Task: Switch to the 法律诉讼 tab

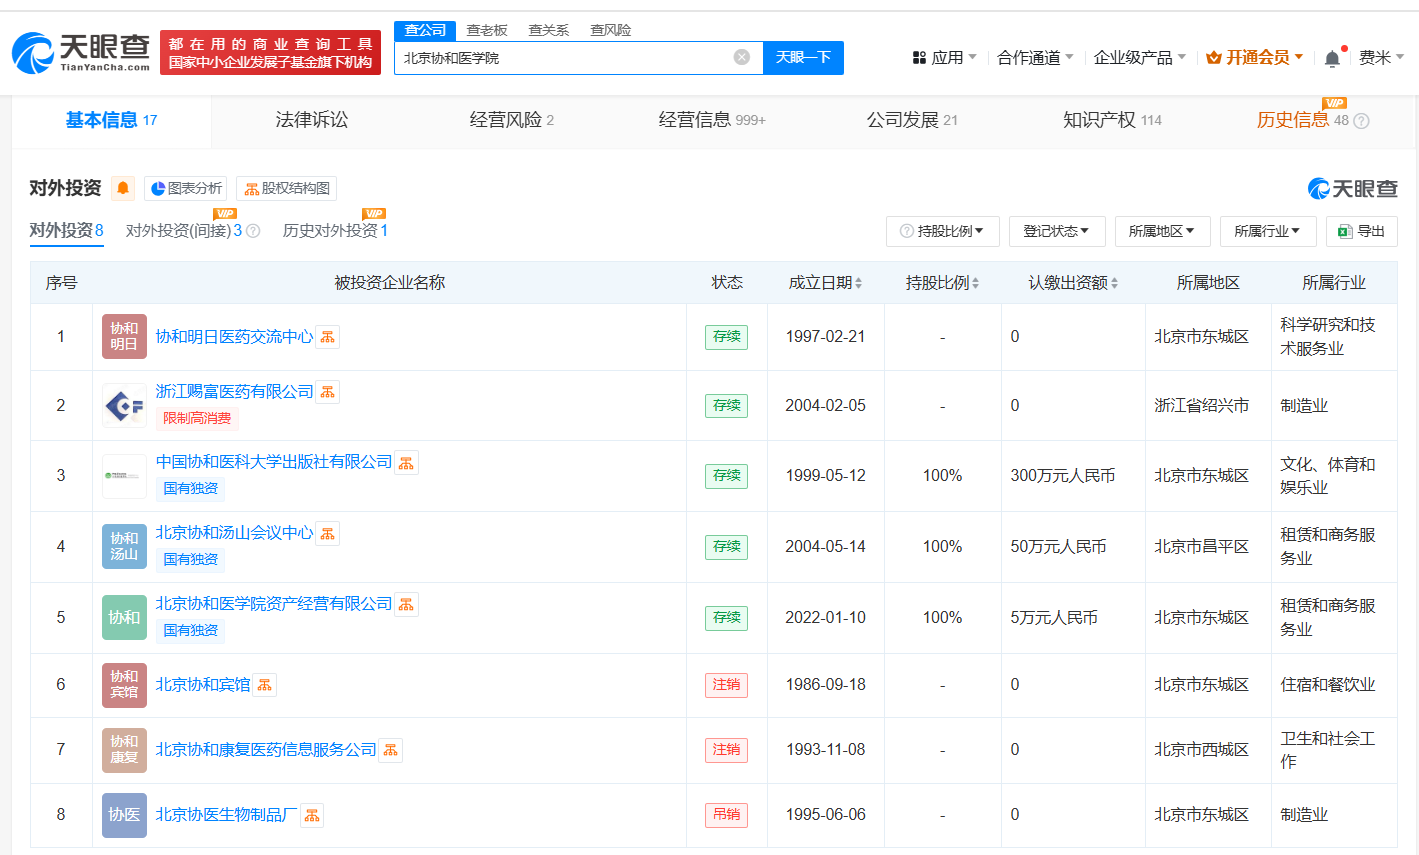Action: coord(312,120)
